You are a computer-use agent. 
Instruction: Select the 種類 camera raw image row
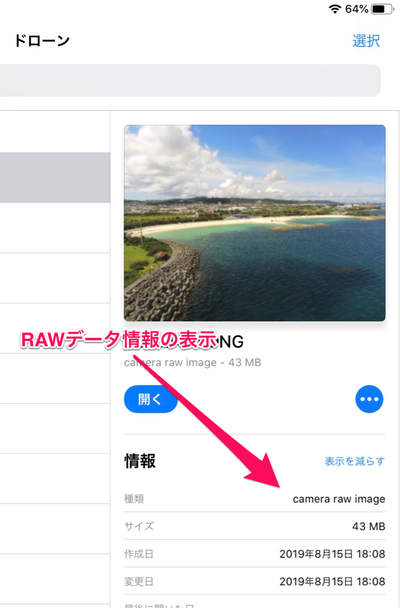(255, 499)
